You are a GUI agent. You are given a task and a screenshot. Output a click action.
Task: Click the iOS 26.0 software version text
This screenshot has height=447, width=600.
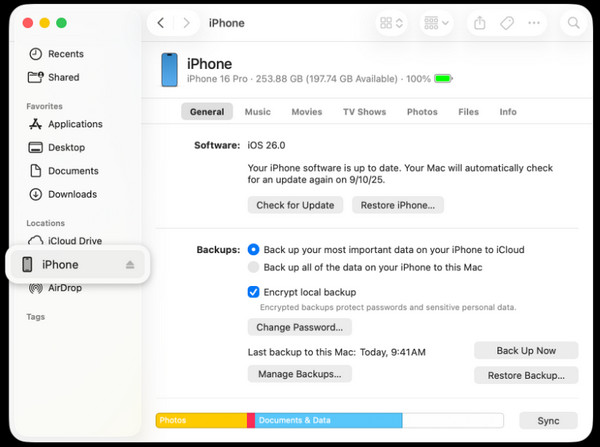266,145
